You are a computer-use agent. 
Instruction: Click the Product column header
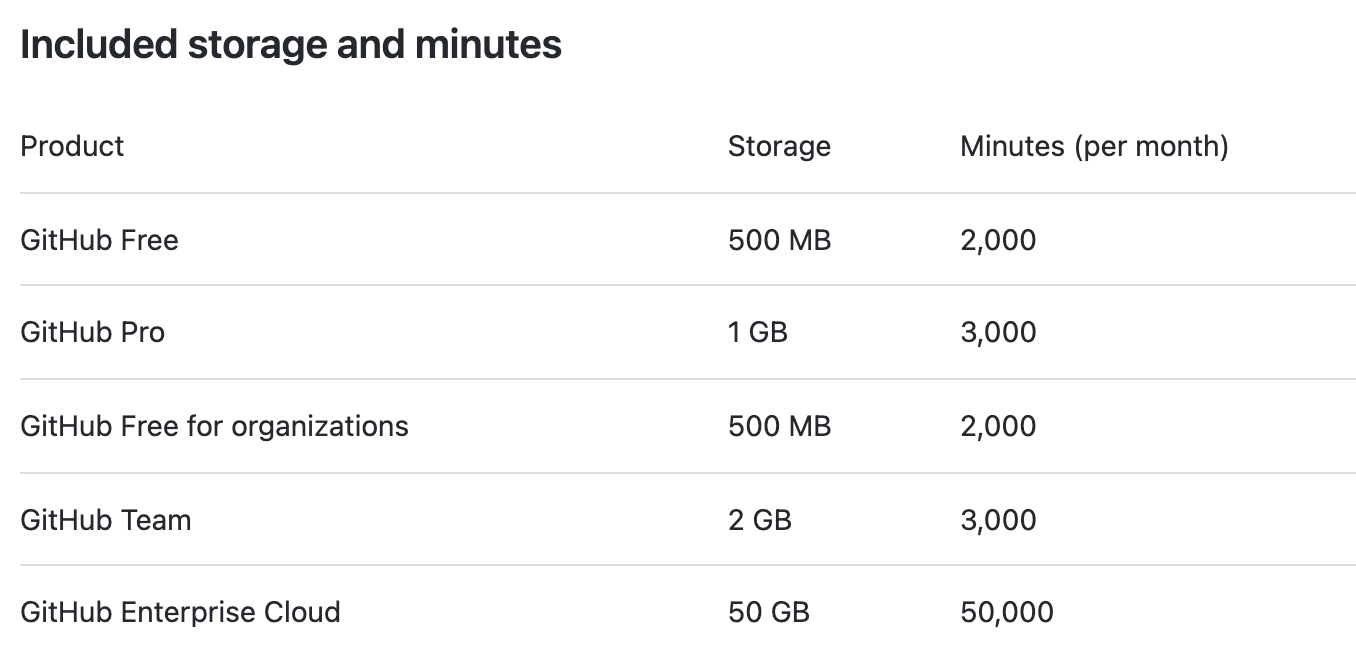(x=72, y=146)
